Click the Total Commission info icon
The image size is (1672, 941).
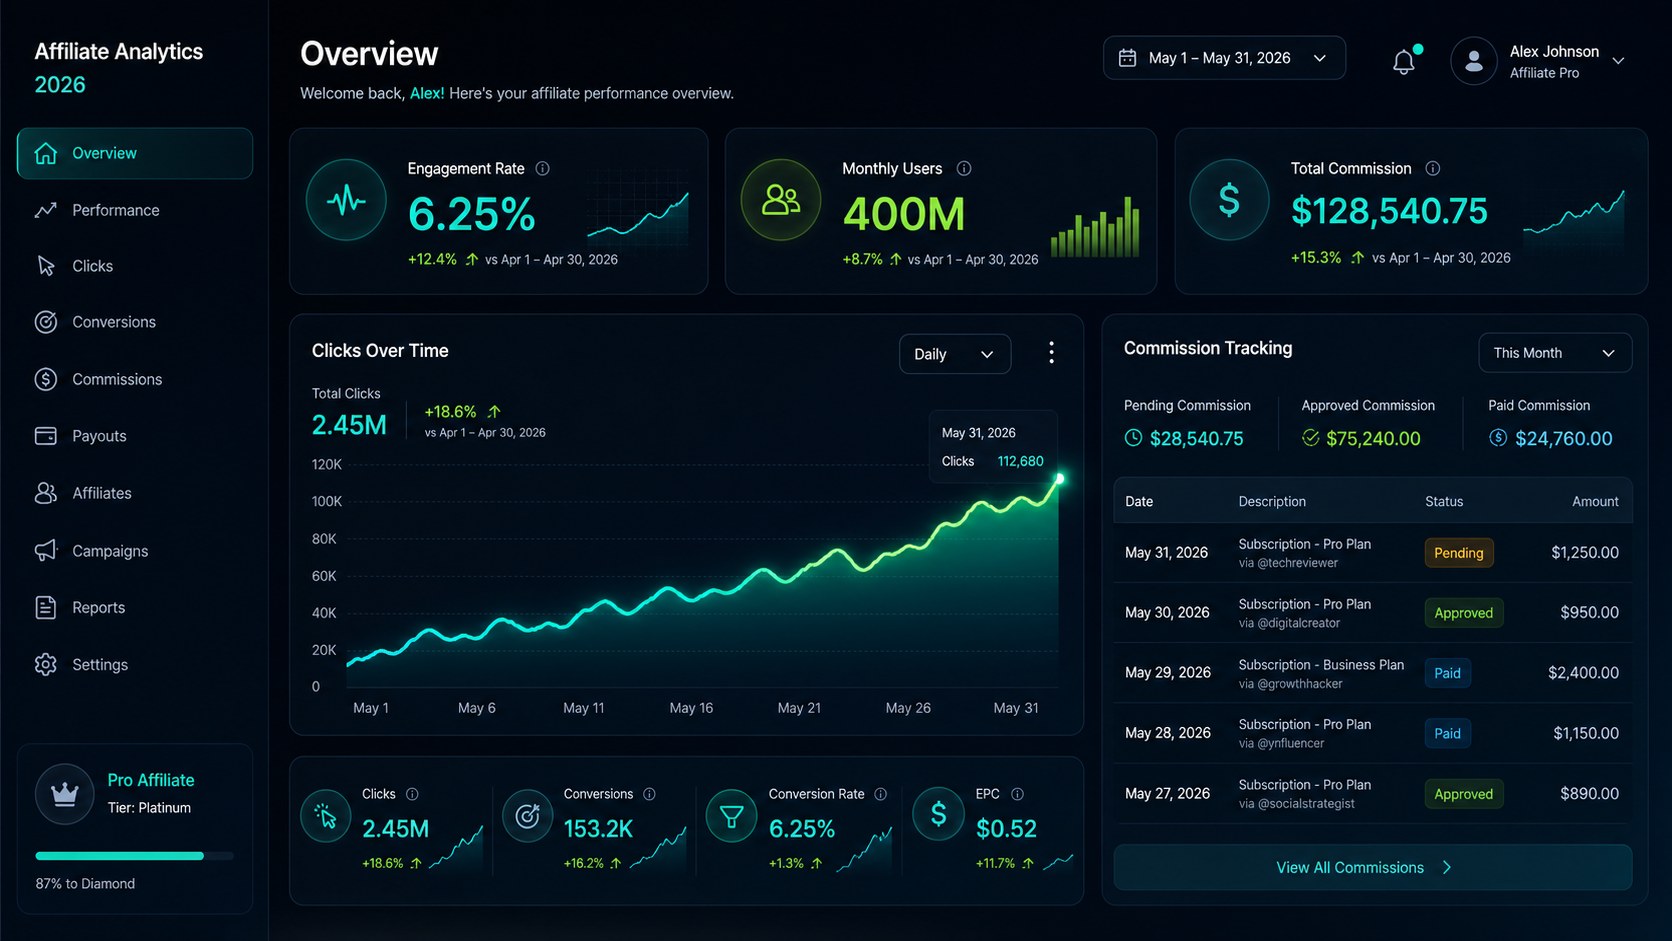1432,169
